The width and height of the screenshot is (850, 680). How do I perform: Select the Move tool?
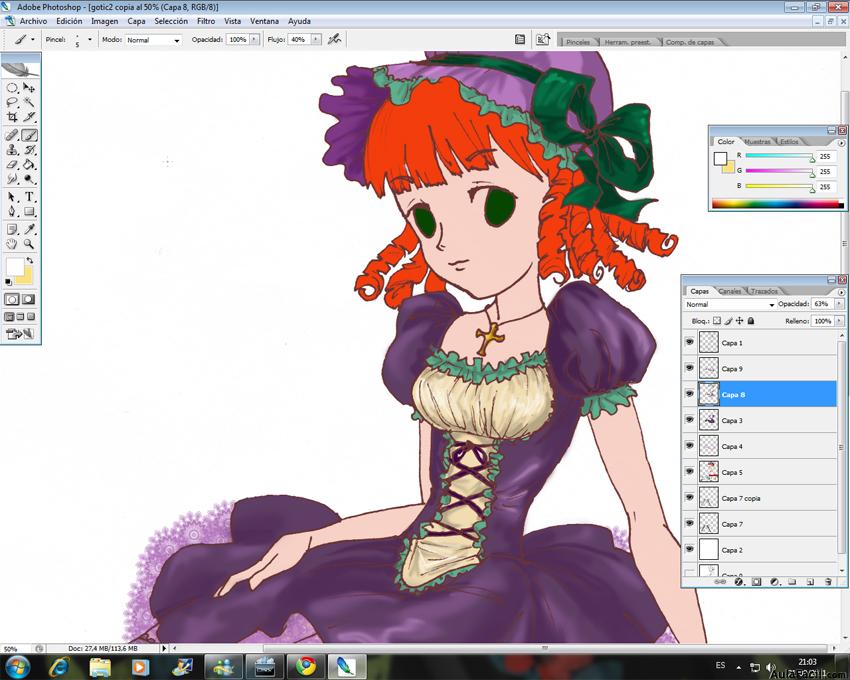[x=29, y=88]
